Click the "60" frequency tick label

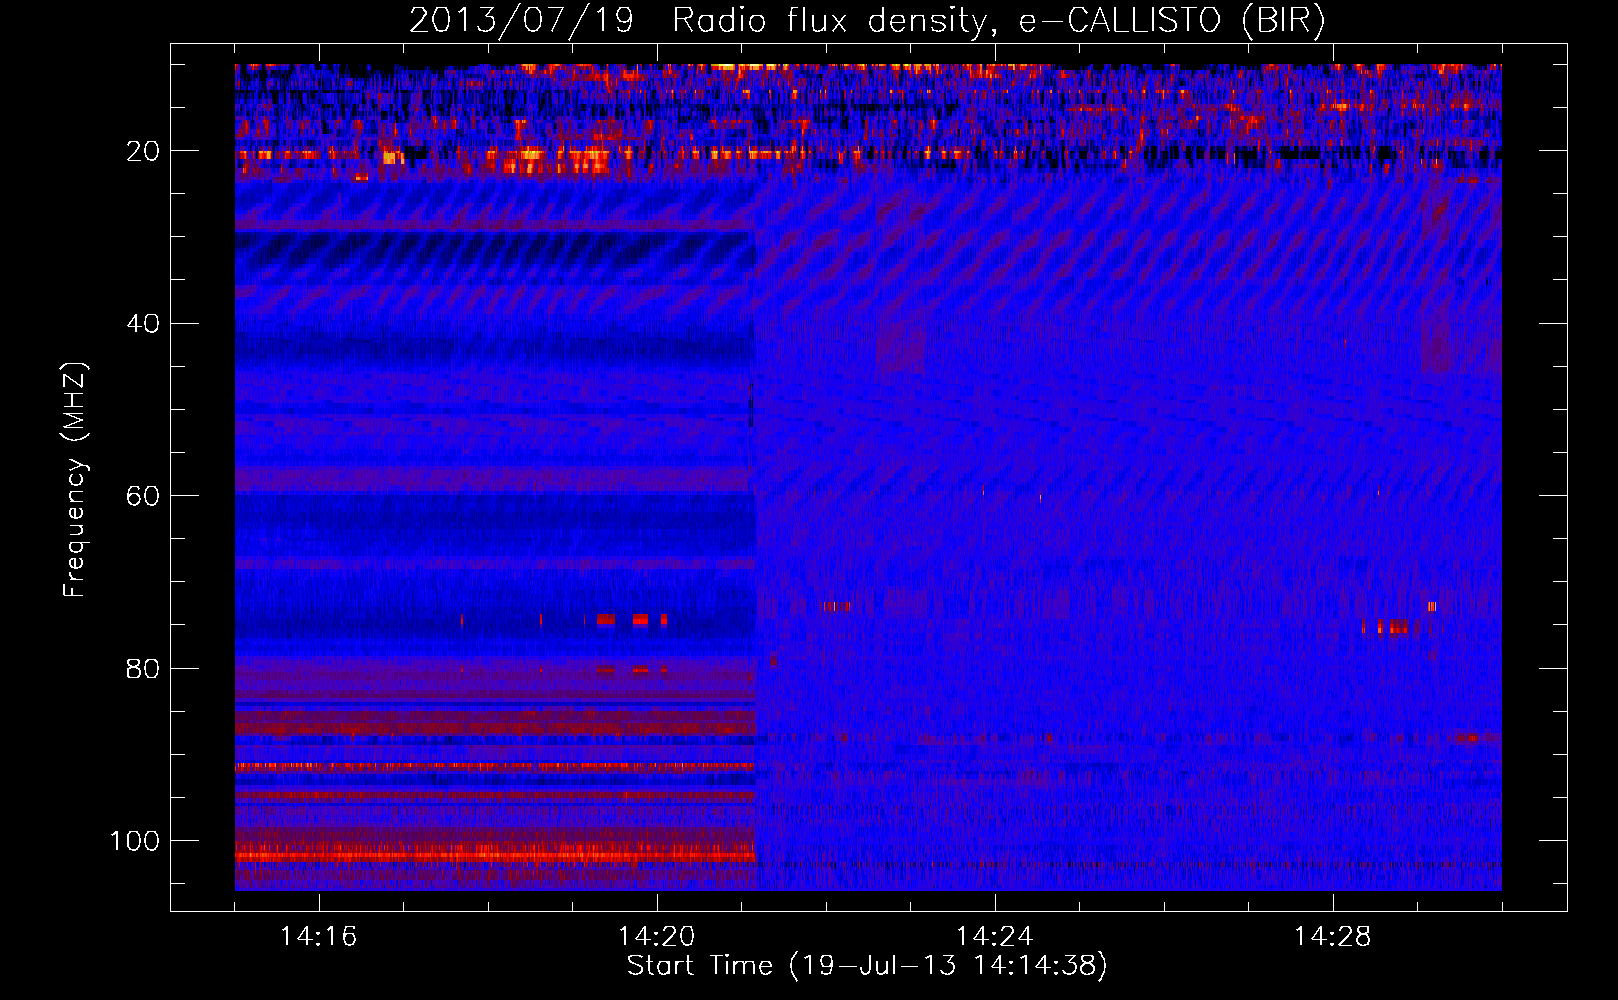point(144,497)
